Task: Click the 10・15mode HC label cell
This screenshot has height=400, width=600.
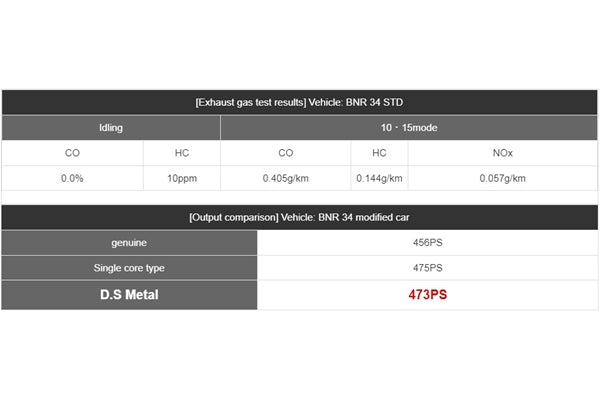Action: tap(379, 153)
